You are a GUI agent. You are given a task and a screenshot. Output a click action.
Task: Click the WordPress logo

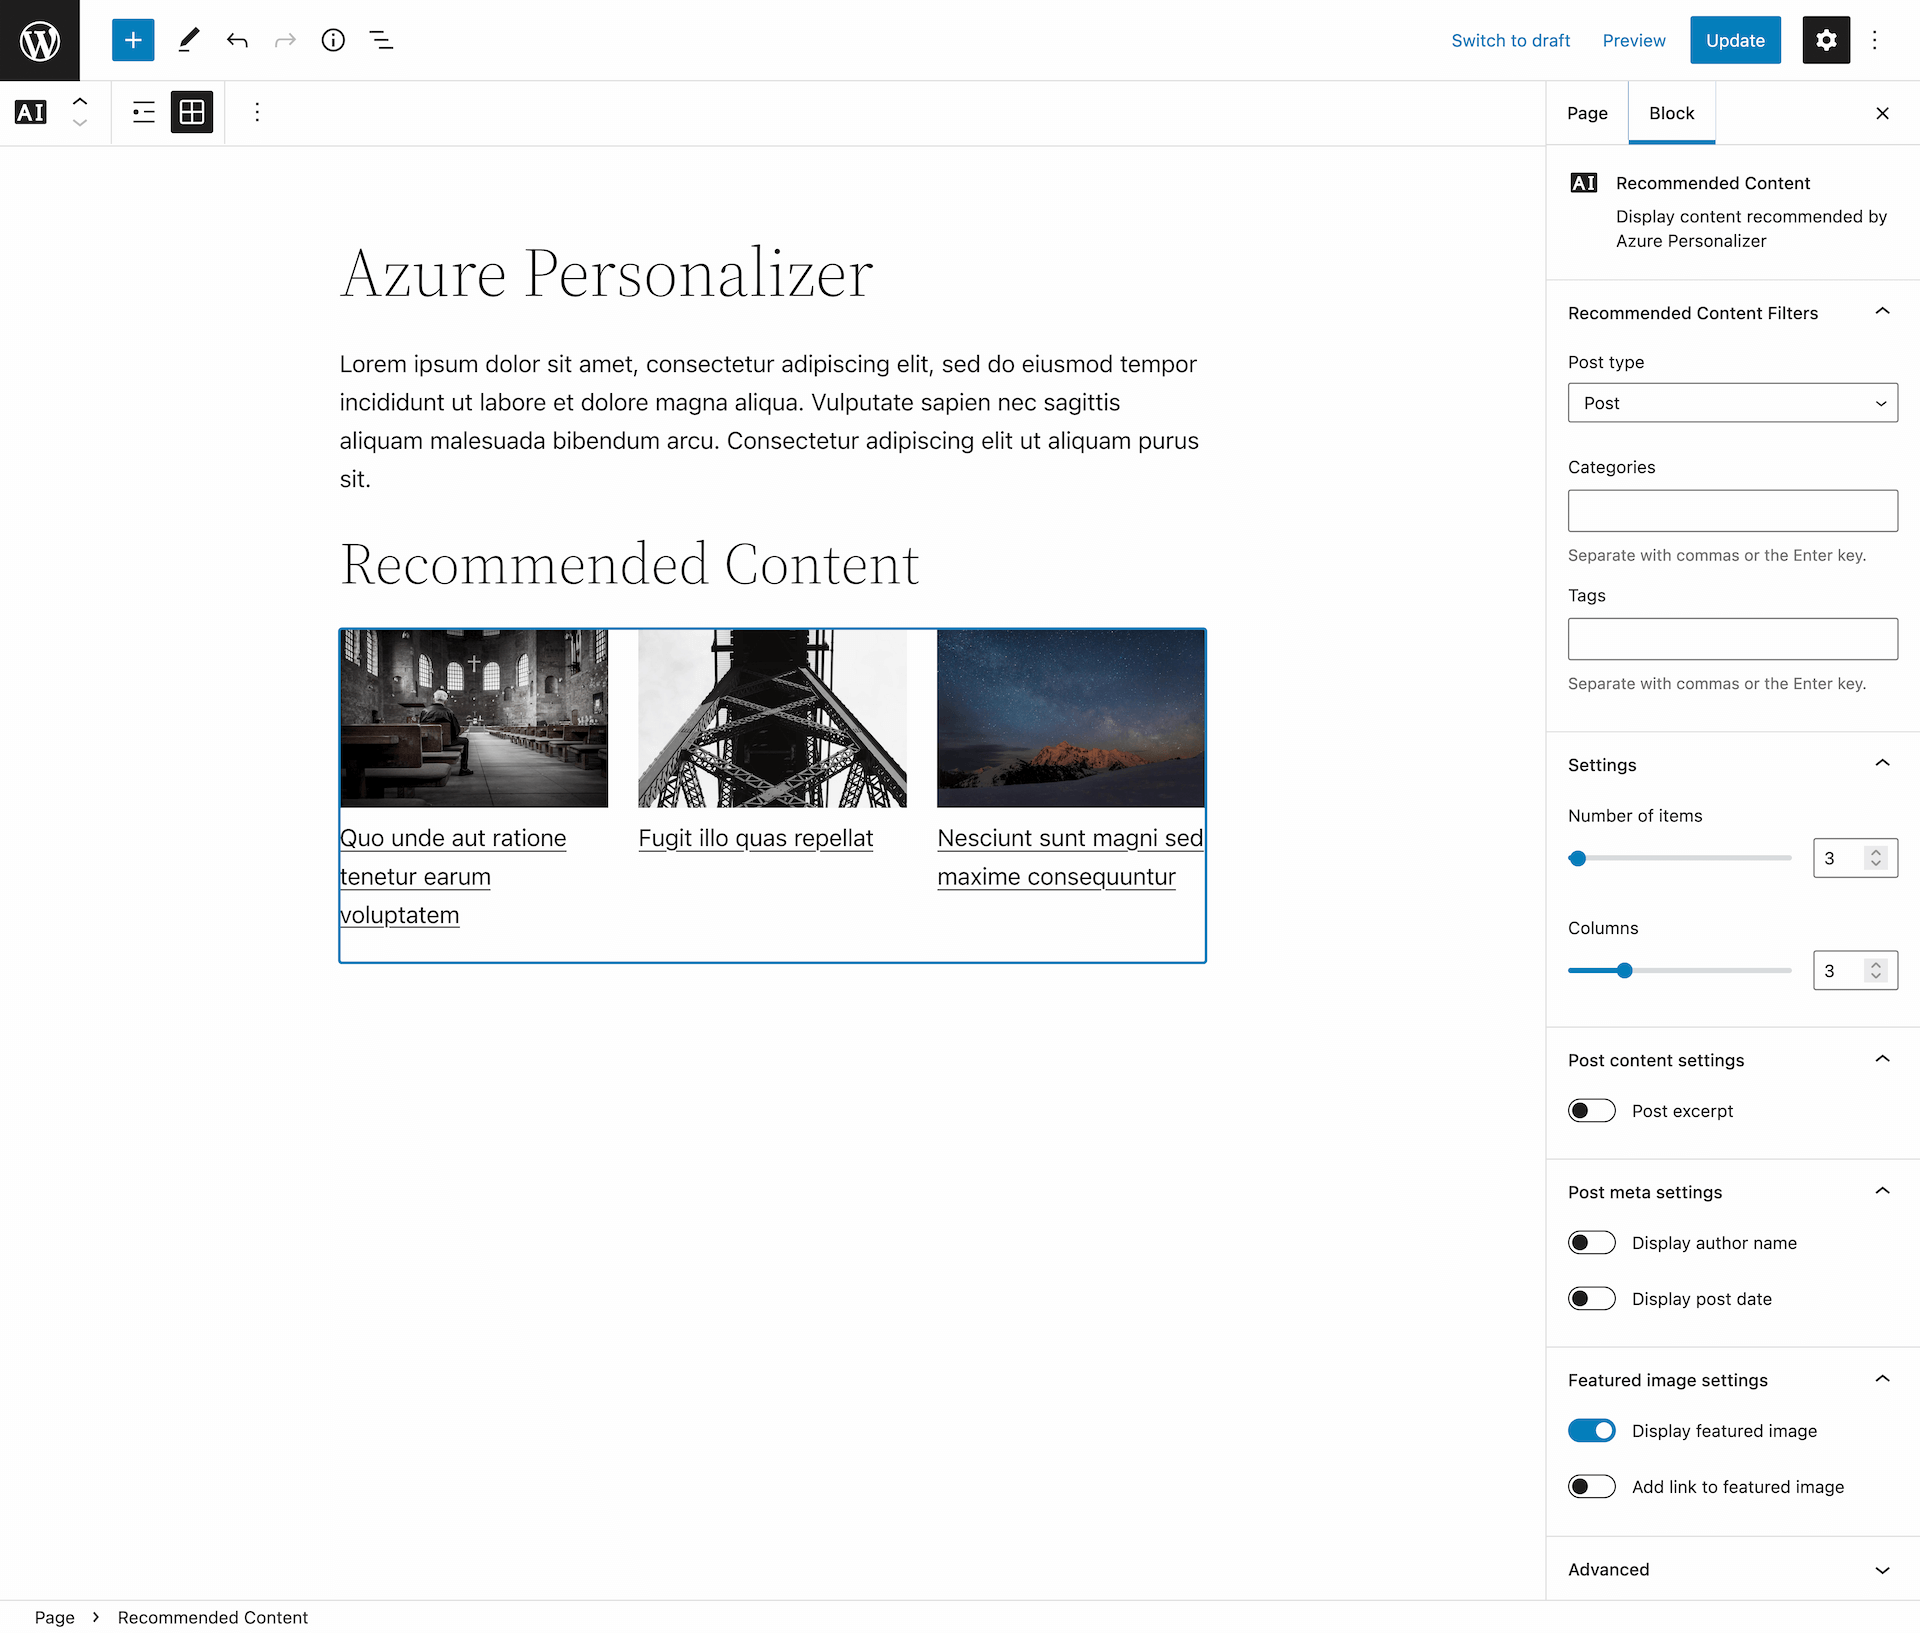(x=39, y=40)
